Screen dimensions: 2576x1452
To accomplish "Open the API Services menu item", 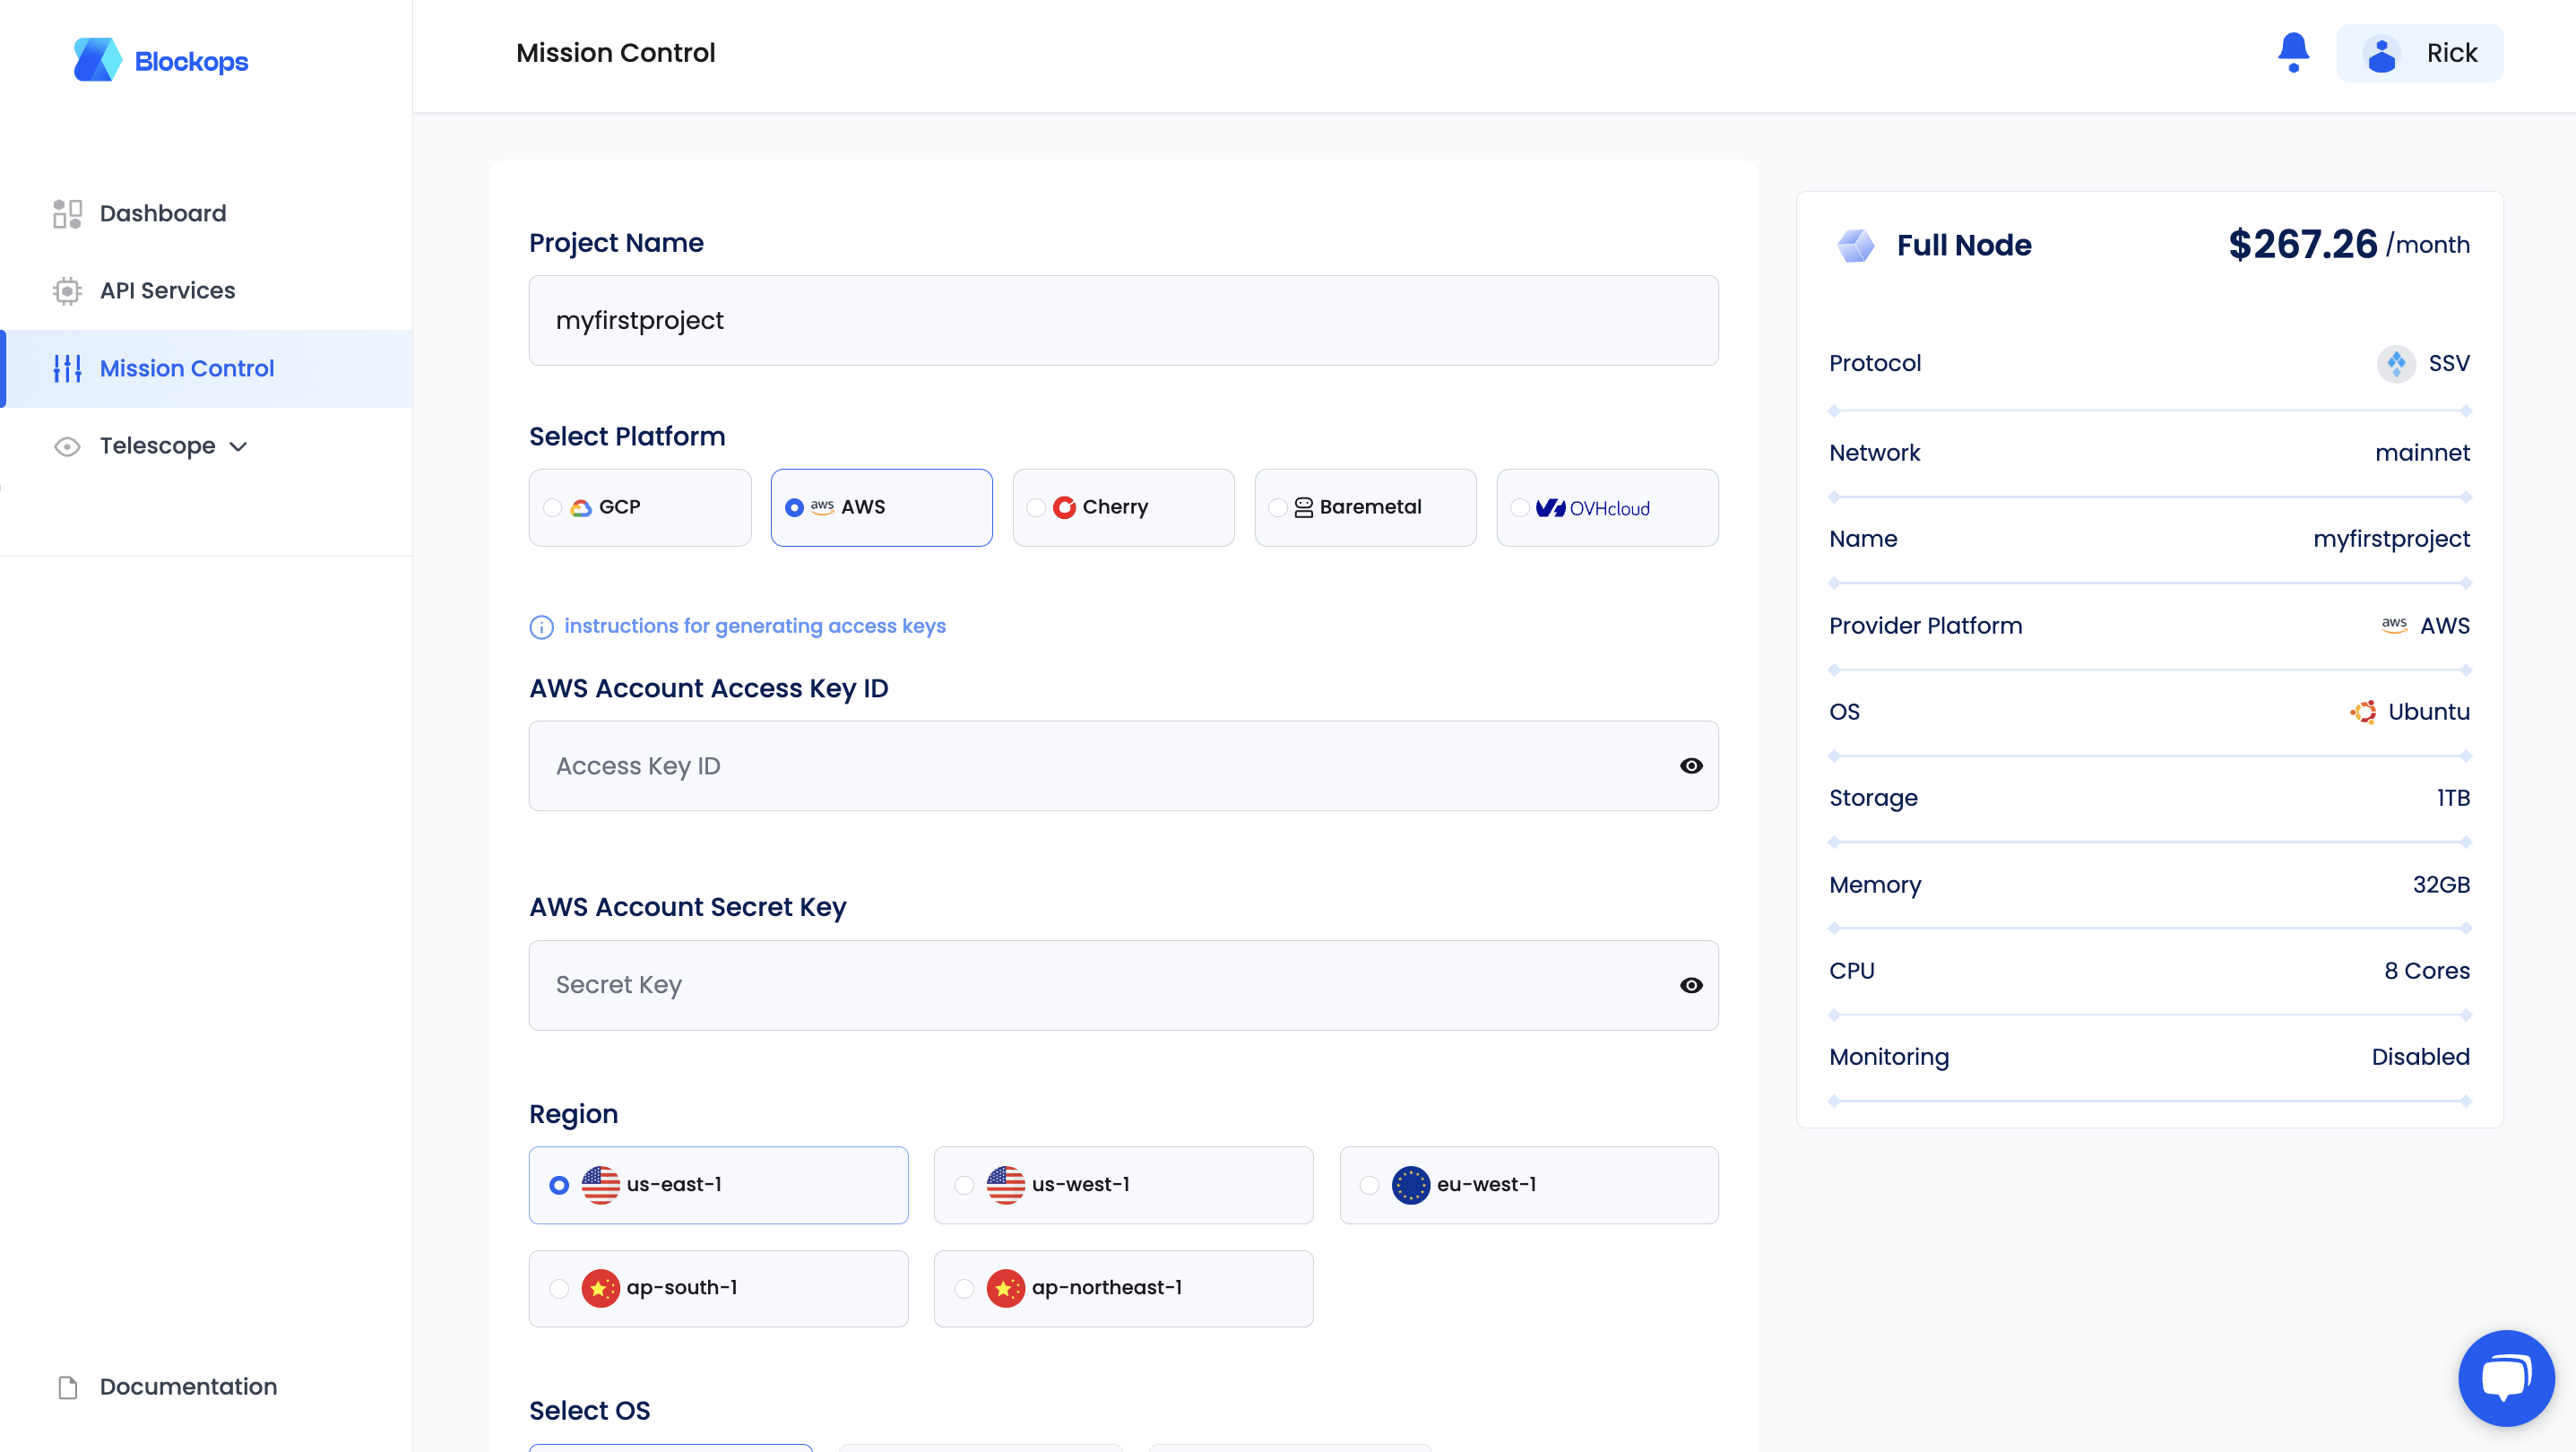I will pyautogui.click(x=206, y=291).
